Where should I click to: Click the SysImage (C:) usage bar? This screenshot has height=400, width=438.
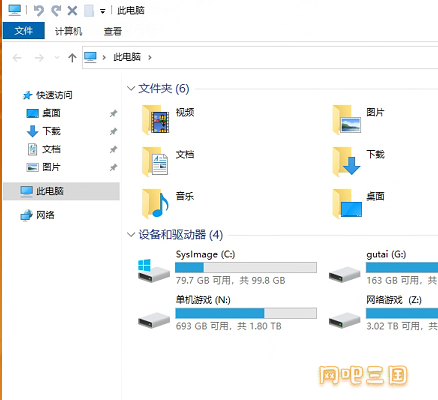[246, 267]
